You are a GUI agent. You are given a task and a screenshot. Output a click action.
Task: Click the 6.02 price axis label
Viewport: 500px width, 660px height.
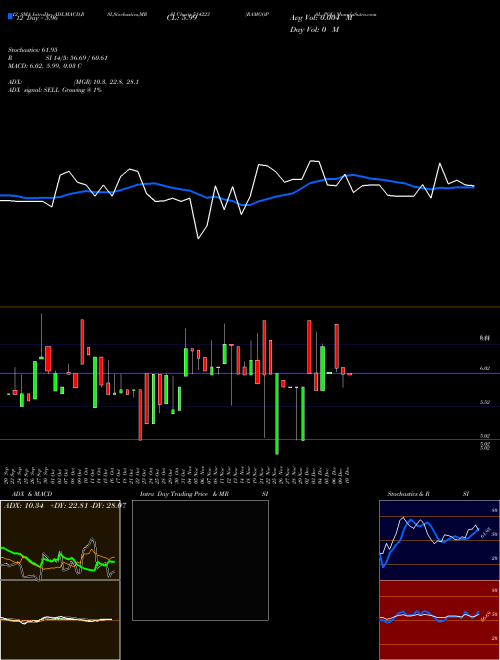tap(484, 368)
